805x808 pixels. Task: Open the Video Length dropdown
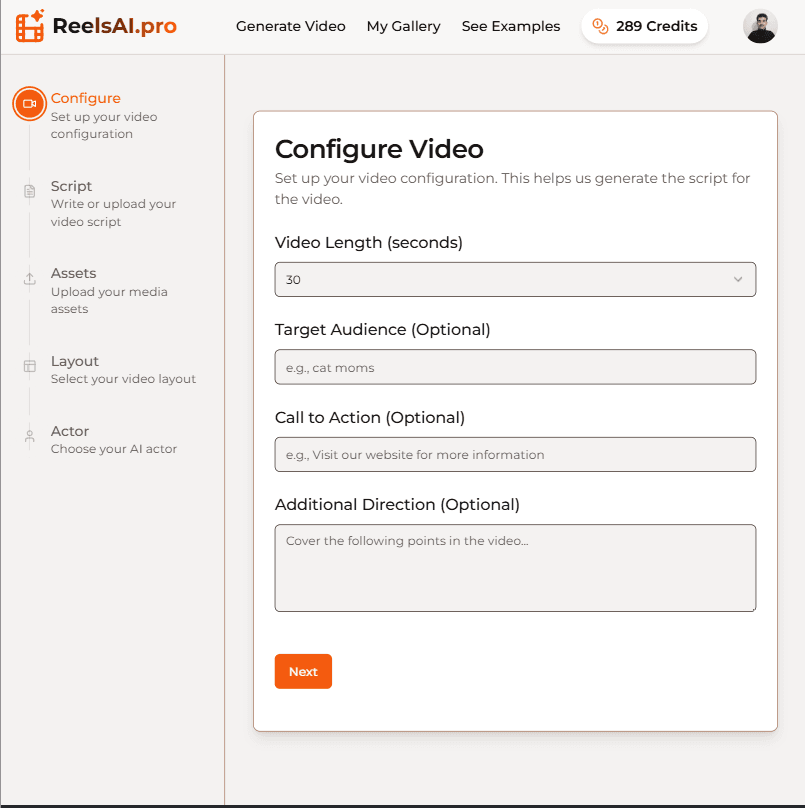[515, 280]
